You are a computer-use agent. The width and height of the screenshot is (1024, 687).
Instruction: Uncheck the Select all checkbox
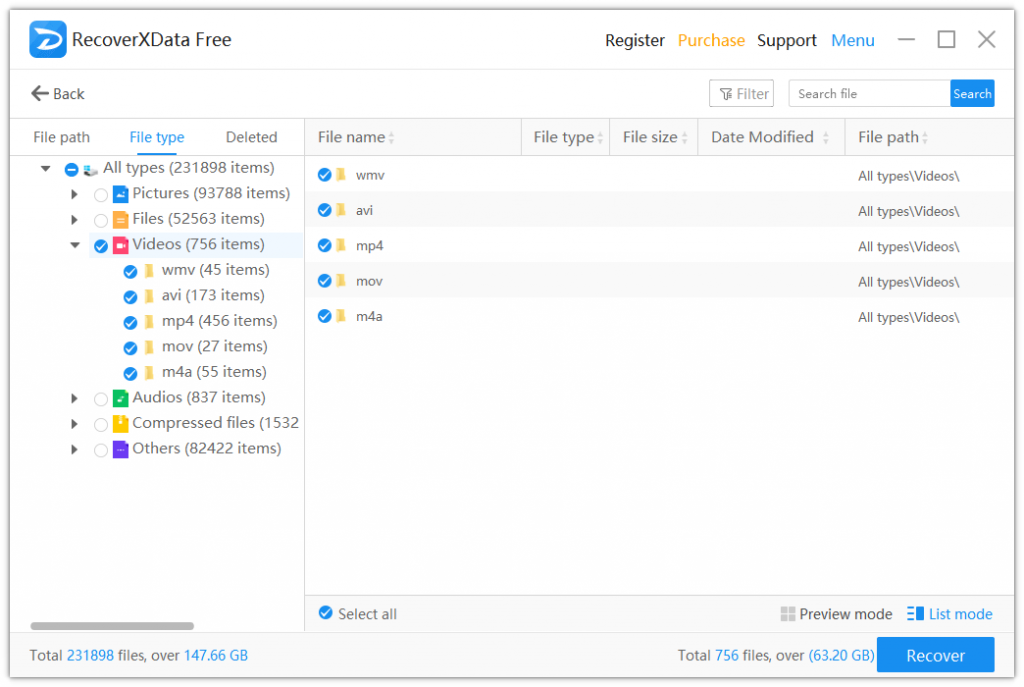click(x=325, y=613)
